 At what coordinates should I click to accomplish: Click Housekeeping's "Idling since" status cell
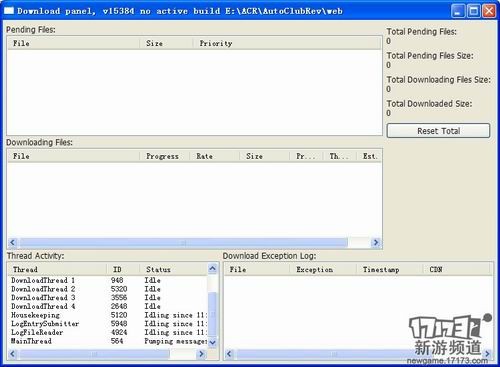[175, 315]
